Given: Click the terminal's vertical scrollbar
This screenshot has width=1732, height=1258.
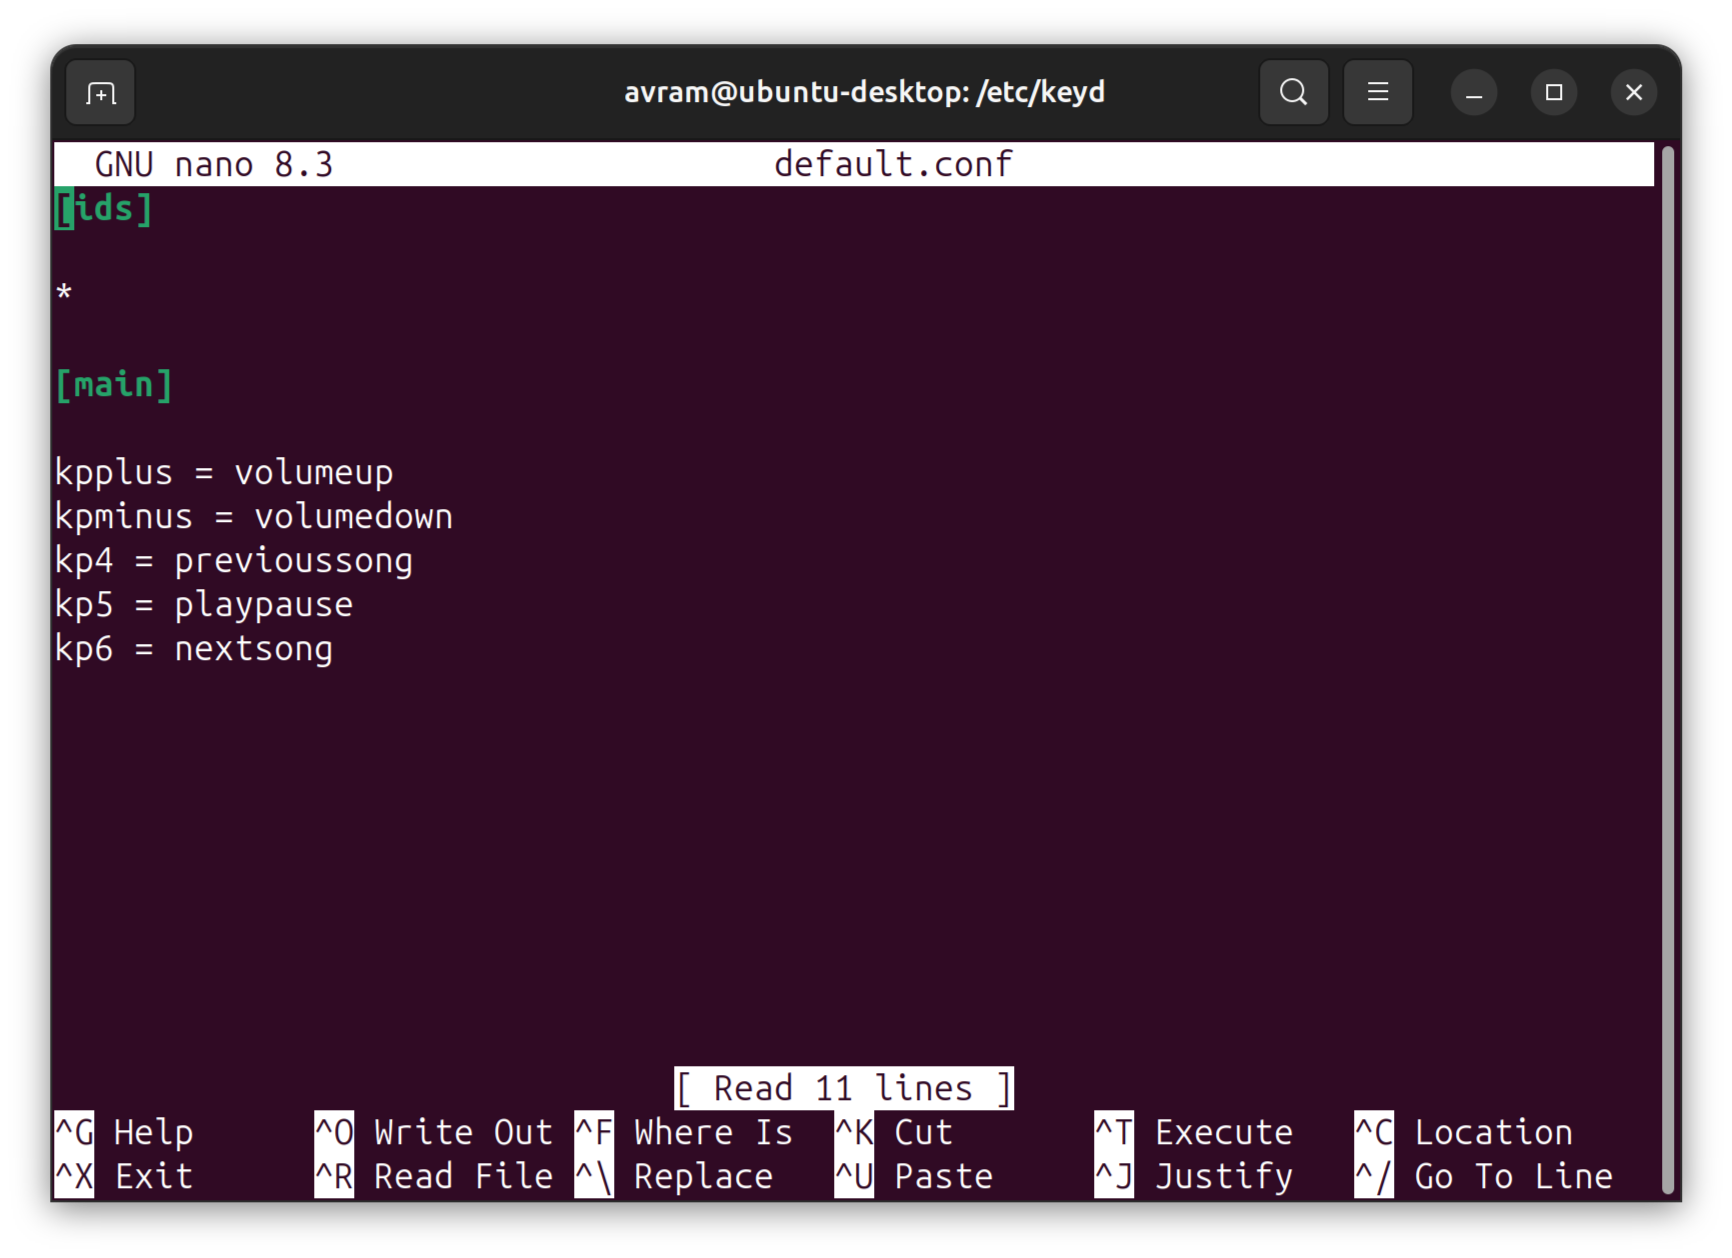Looking at the screenshot, I should click(1667, 670).
